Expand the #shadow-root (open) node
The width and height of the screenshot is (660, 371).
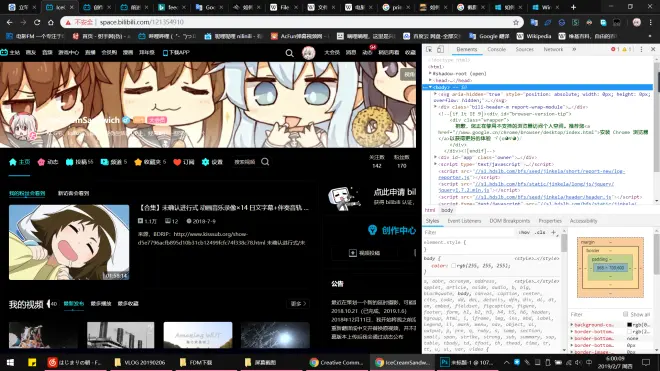[430, 73]
